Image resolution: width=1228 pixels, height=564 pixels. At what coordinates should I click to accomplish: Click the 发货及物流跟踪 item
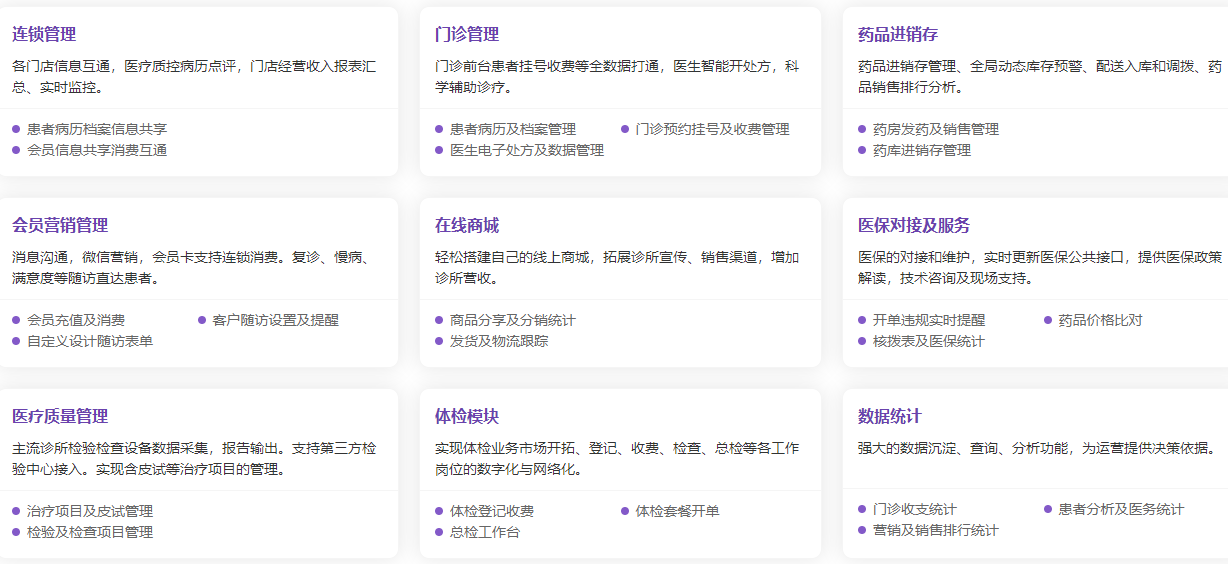[x=499, y=341]
